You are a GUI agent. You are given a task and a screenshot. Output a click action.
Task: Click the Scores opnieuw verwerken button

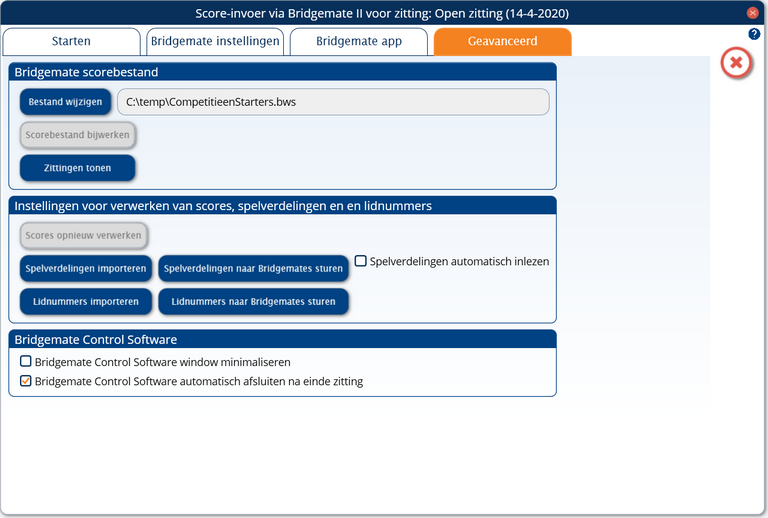pos(83,235)
